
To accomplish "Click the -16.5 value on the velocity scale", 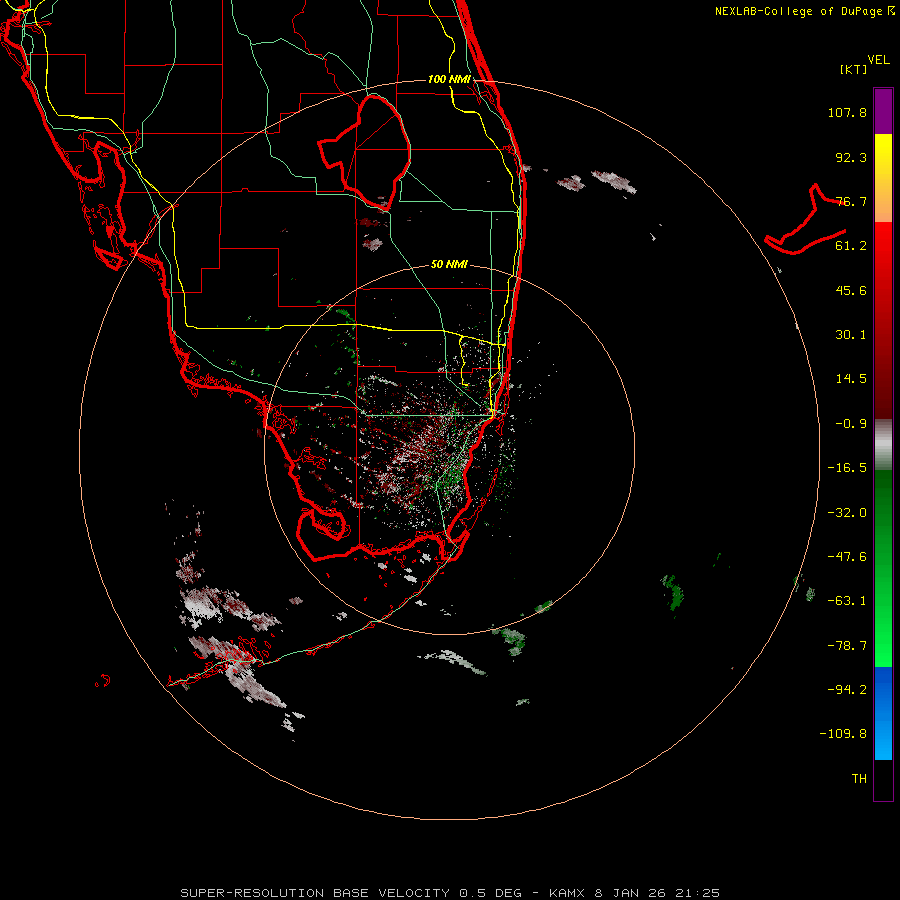I will point(847,468).
